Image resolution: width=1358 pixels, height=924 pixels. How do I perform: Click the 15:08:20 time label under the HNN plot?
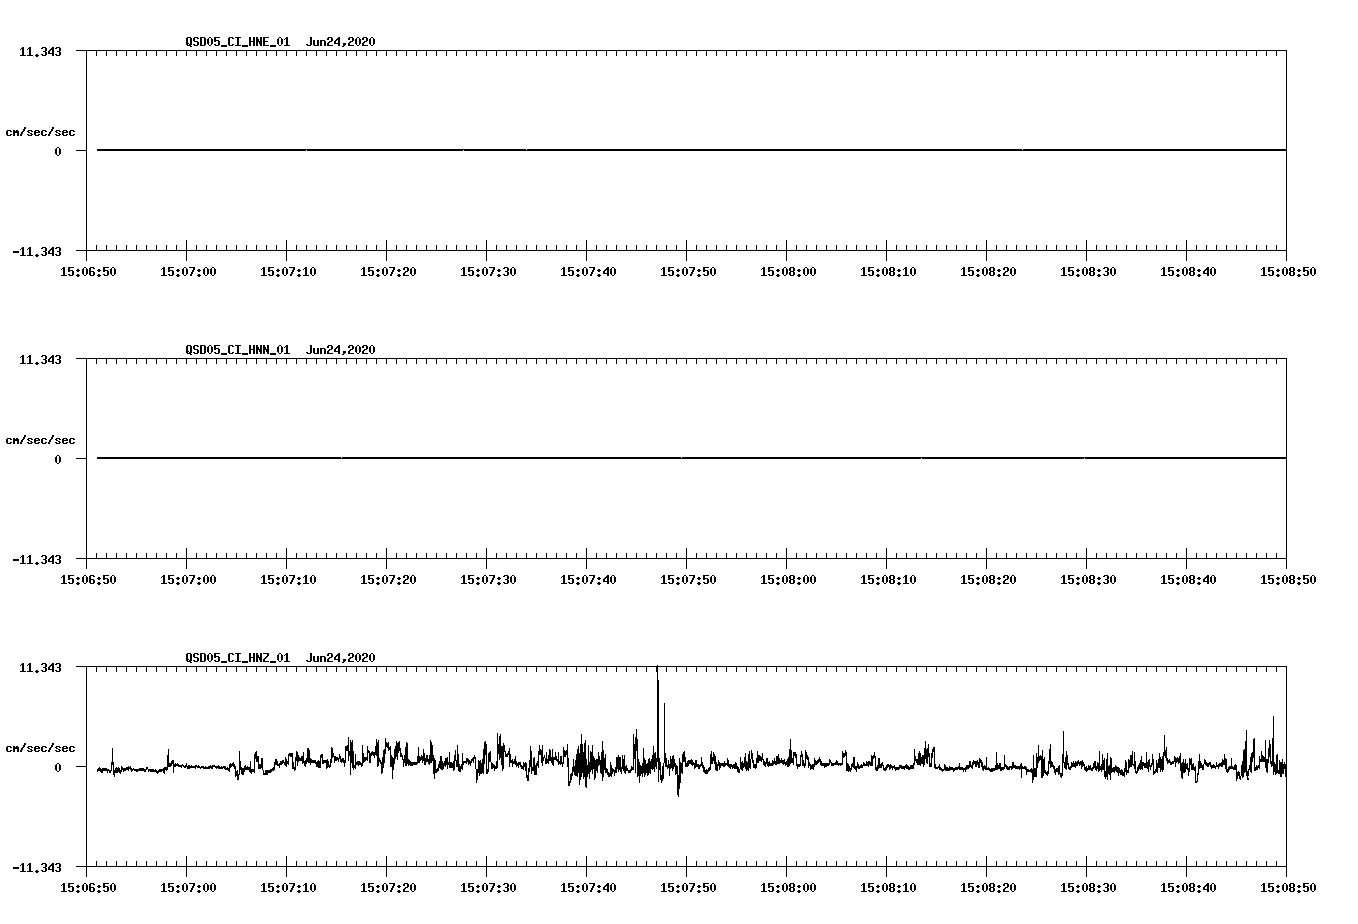pyautogui.click(x=988, y=579)
